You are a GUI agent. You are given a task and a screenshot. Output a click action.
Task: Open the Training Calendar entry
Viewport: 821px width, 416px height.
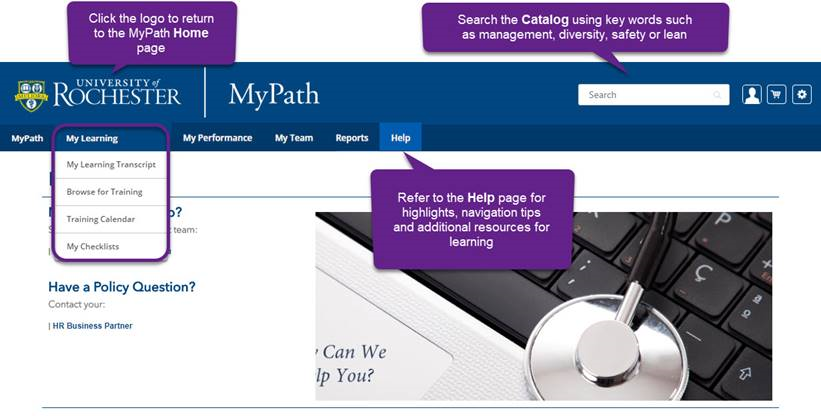click(101, 219)
